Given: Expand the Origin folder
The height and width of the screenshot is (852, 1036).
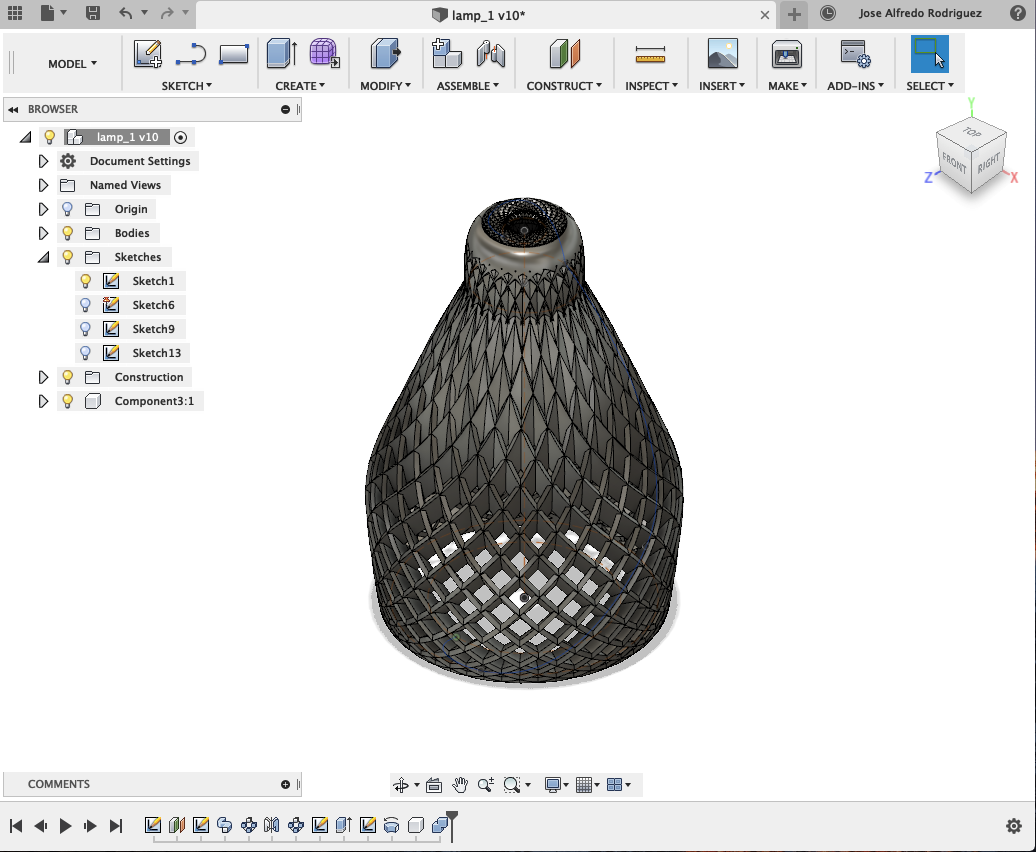Looking at the screenshot, I should (43, 209).
